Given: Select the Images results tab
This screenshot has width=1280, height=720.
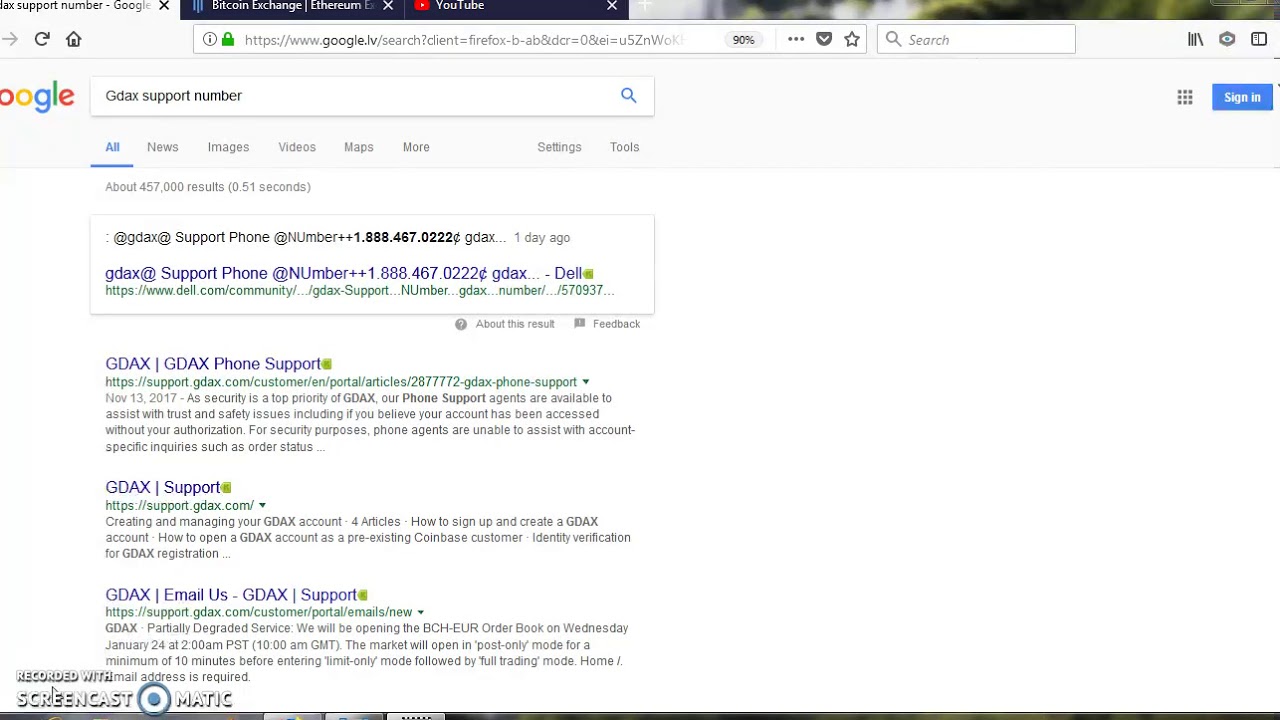Looking at the screenshot, I should point(228,147).
